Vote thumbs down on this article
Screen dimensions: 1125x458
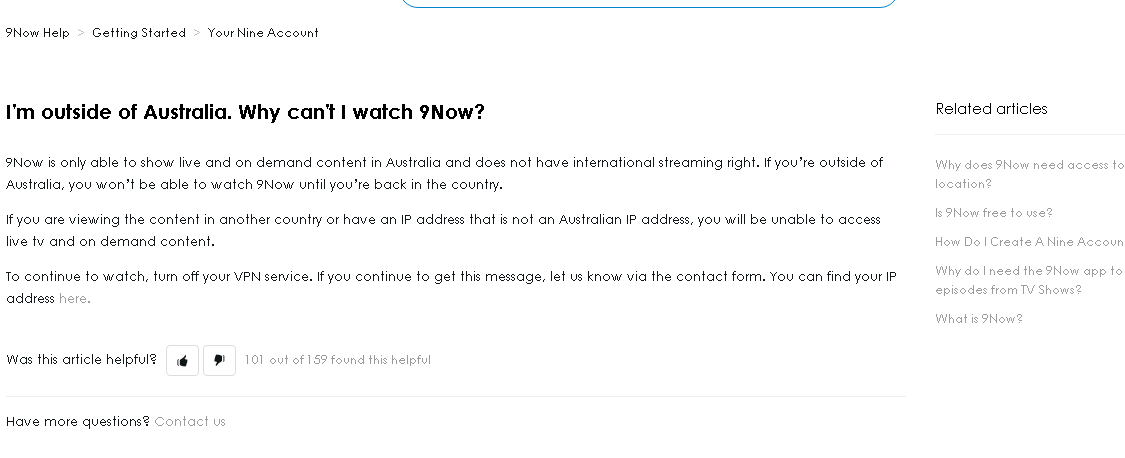[220, 360]
